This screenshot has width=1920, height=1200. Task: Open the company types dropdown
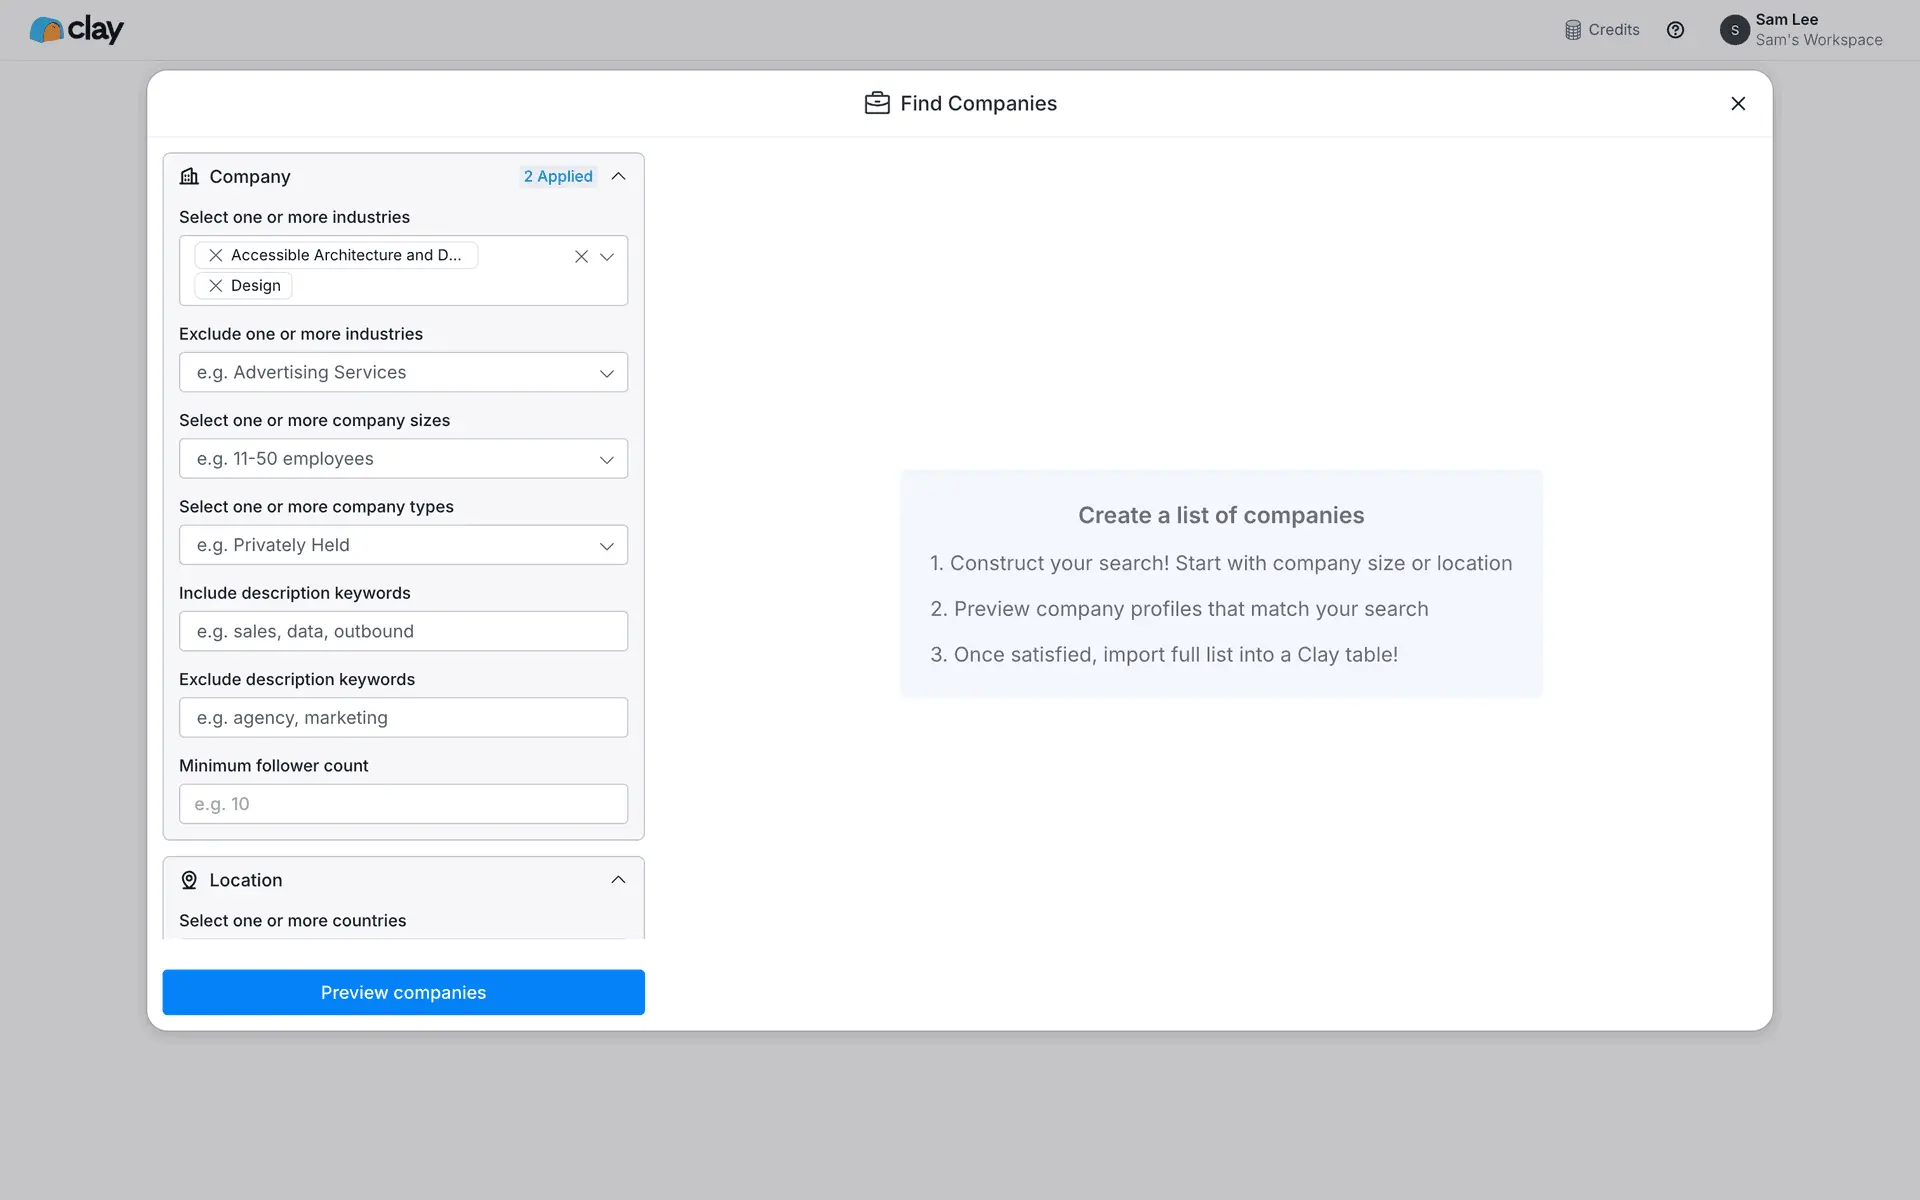(403, 545)
